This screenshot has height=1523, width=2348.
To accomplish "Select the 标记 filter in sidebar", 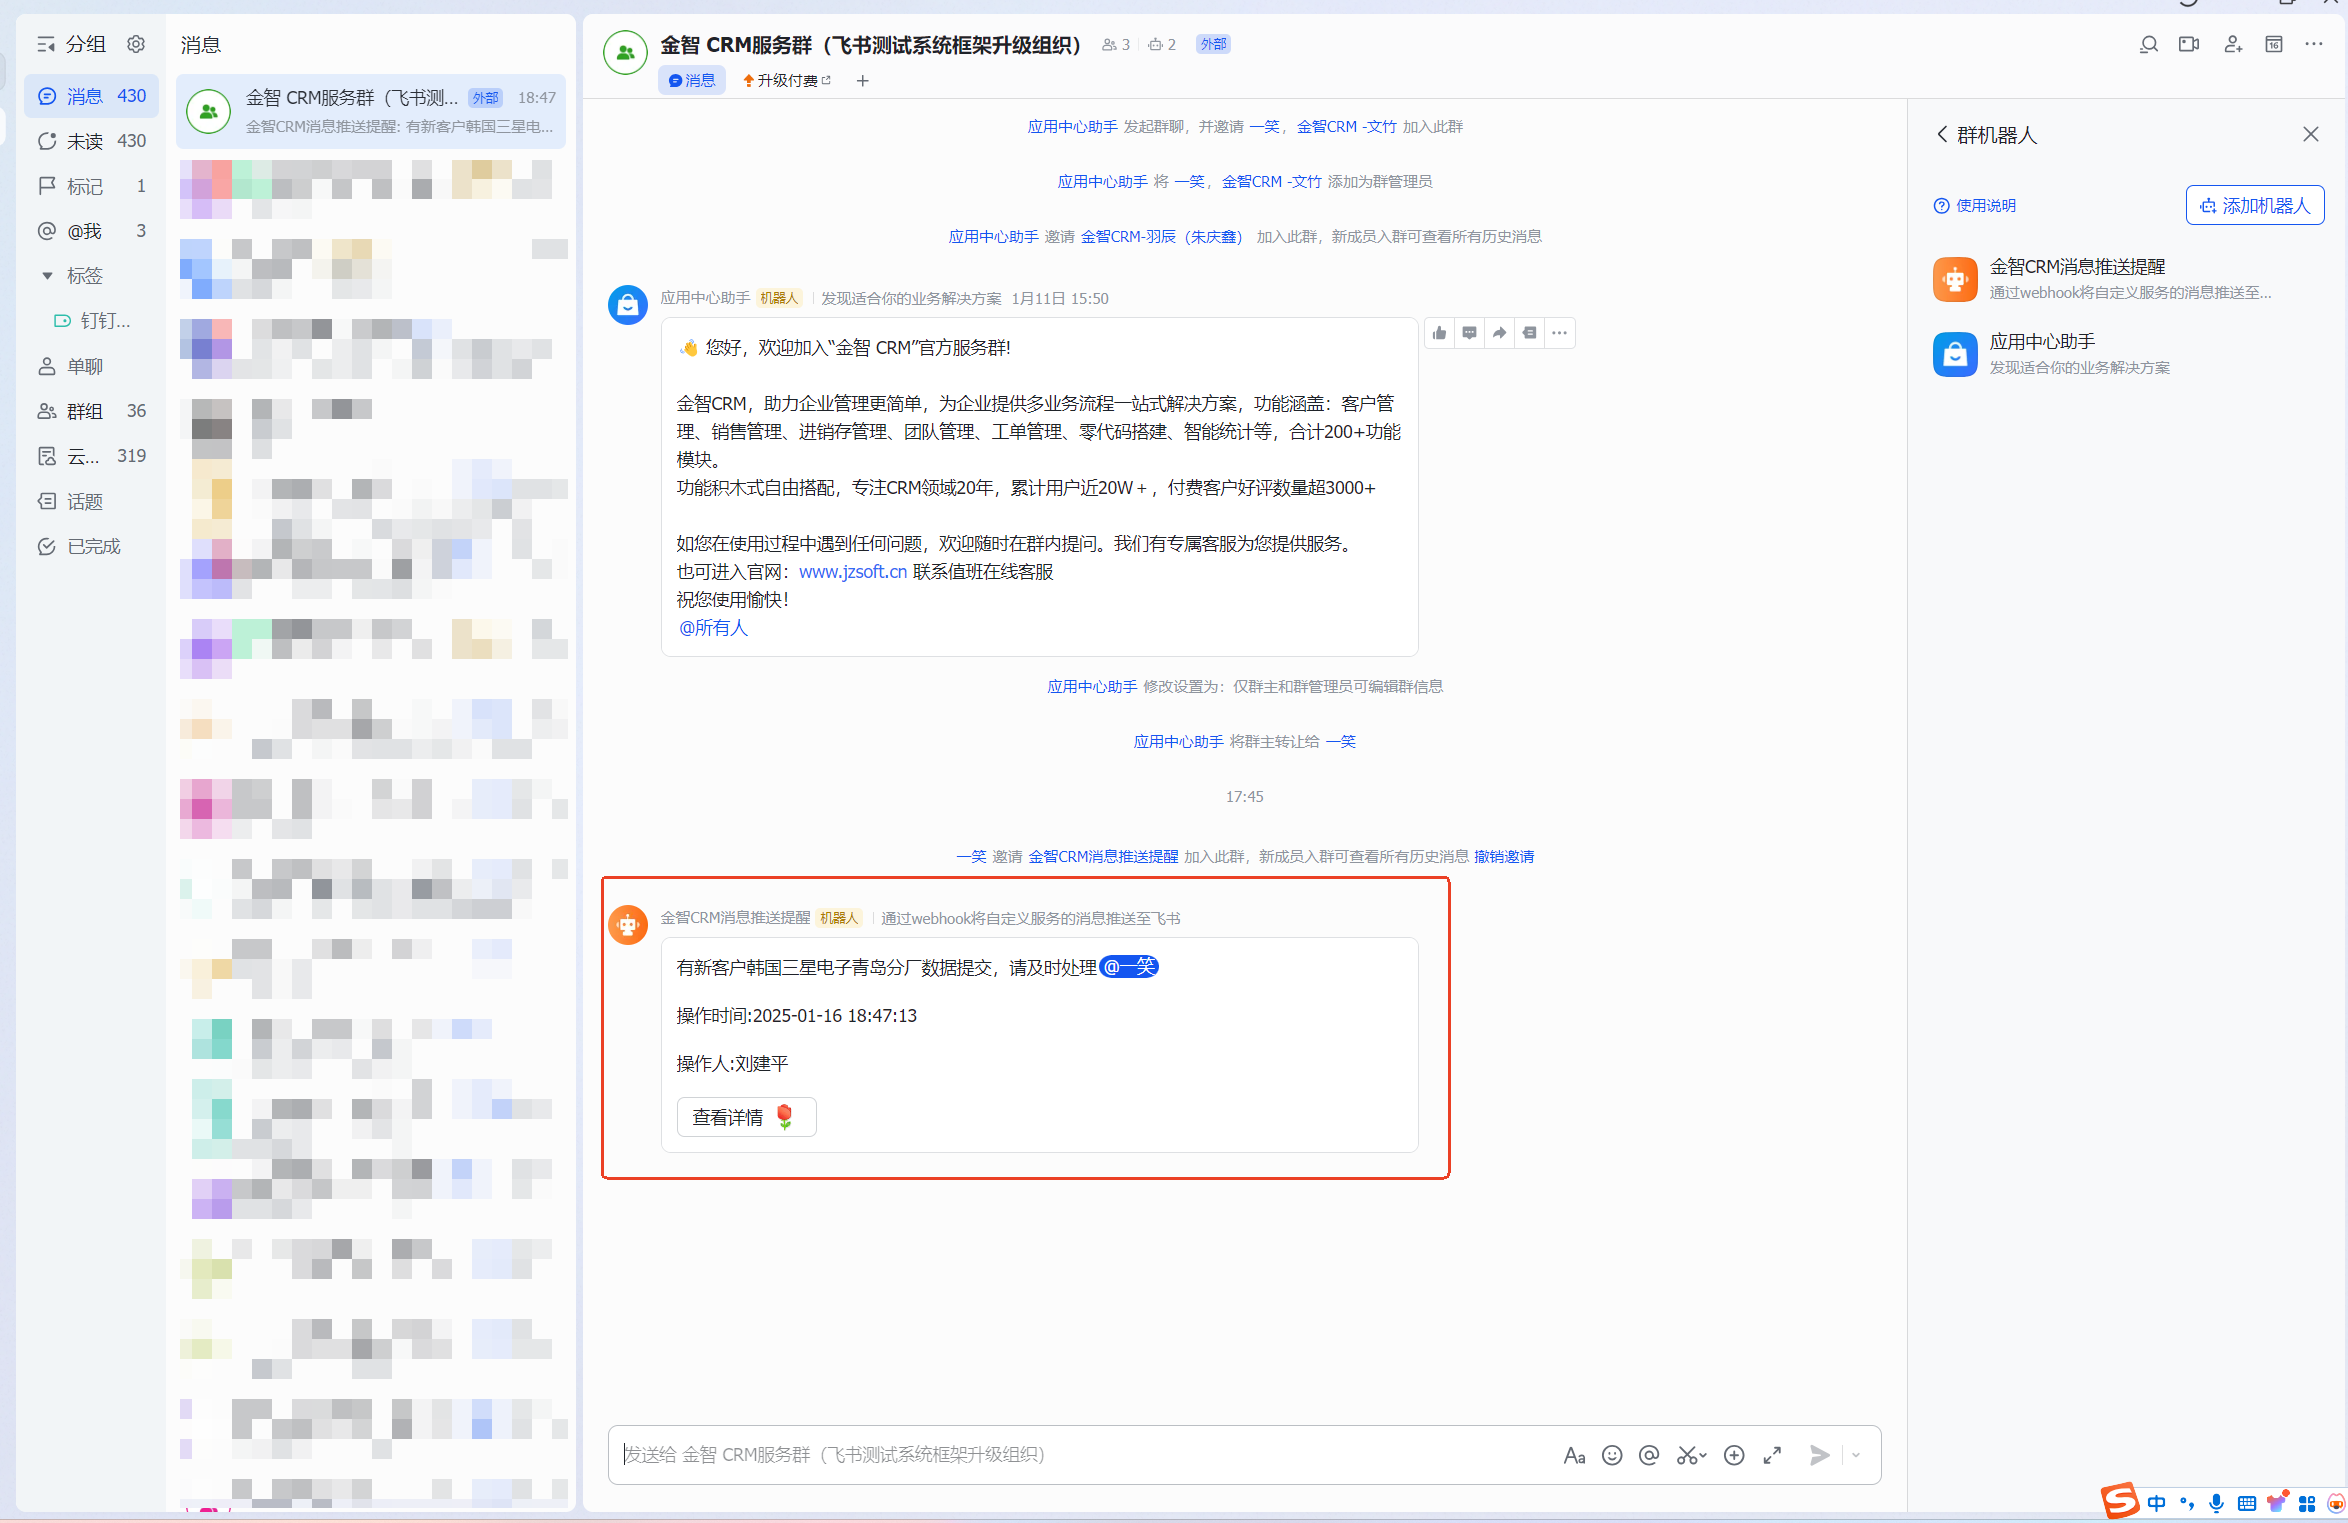I will pos(91,186).
